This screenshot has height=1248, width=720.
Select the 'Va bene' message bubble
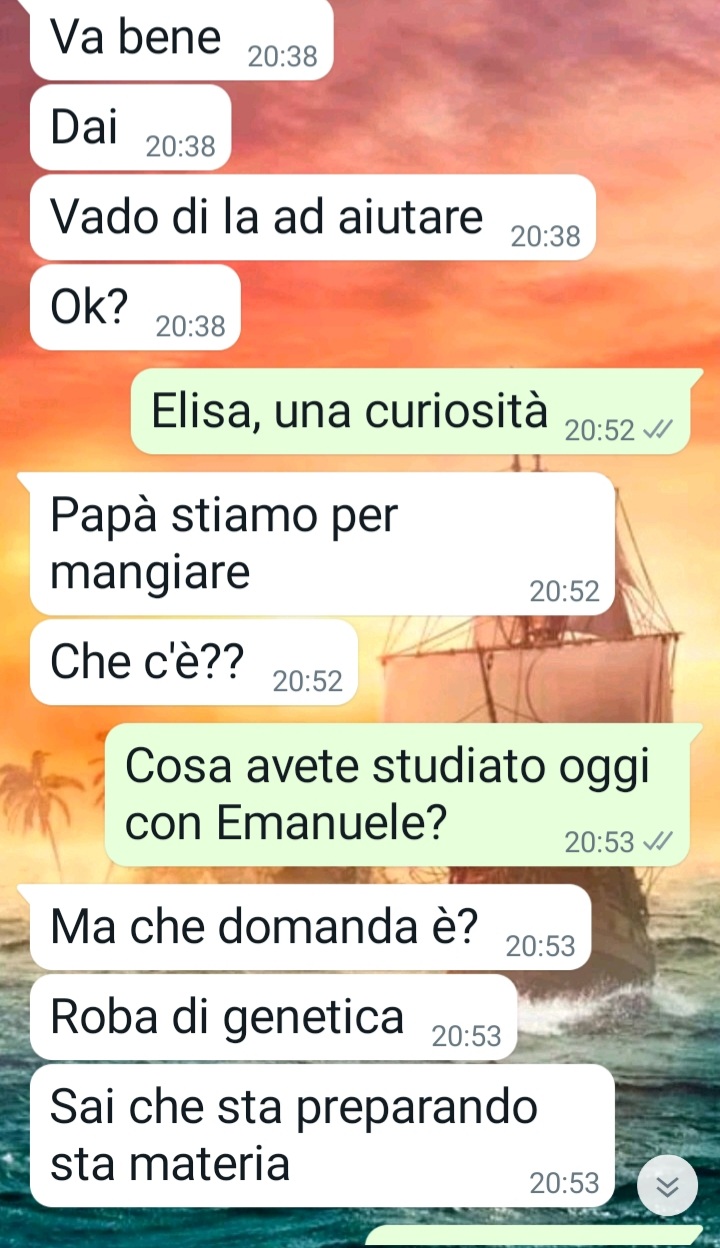coord(182,40)
